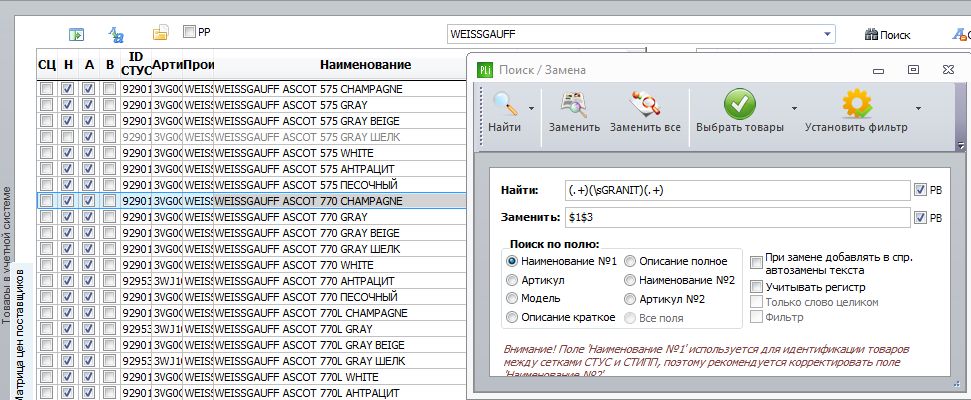Select the Модель radio button

(512, 298)
